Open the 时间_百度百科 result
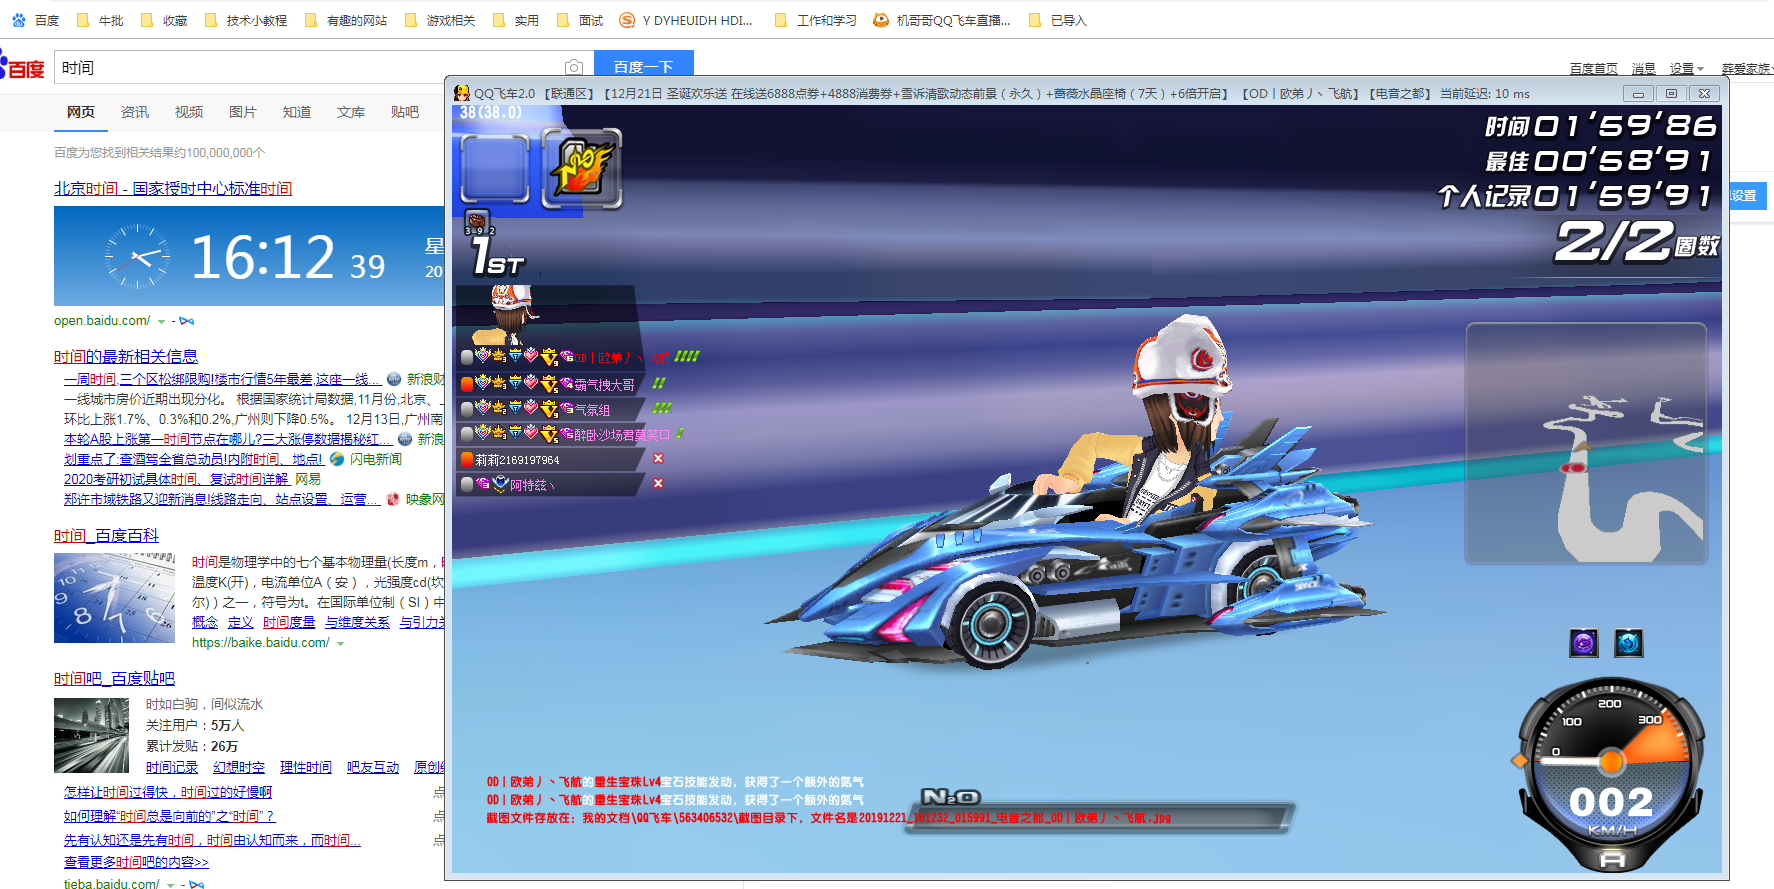1774x889 pixels. coord(106,535)
